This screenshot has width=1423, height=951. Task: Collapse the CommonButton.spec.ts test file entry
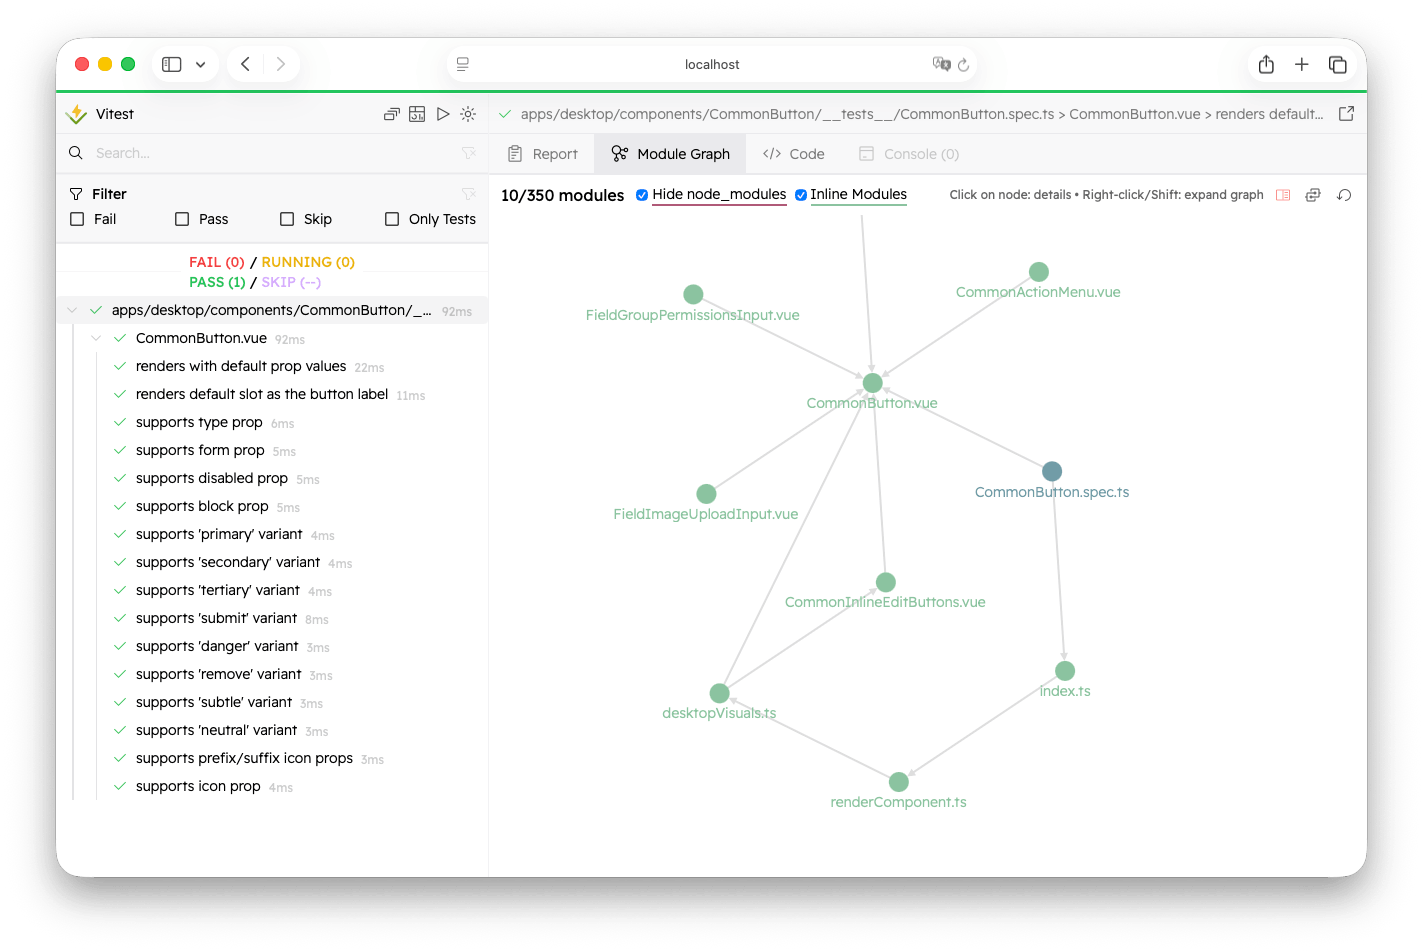tap(71, 309)
